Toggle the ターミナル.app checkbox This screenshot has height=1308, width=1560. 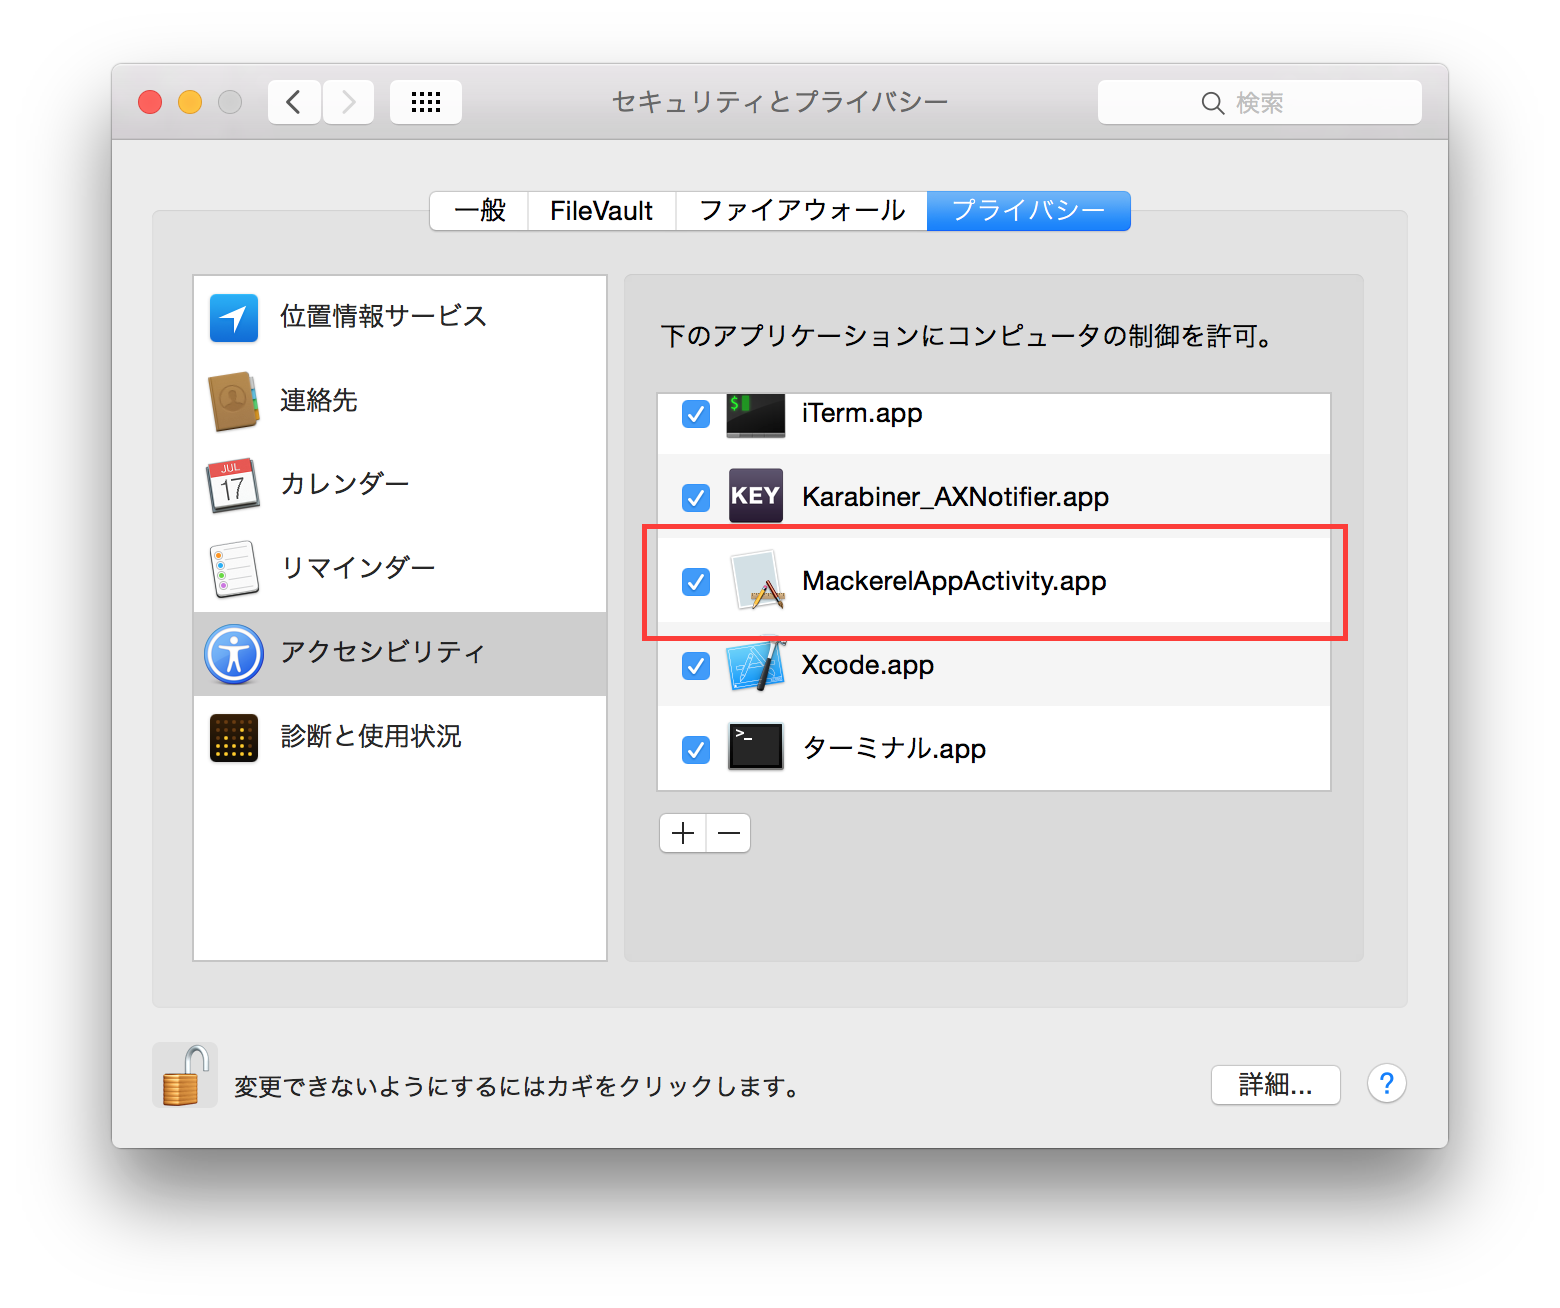coord(696,749)
